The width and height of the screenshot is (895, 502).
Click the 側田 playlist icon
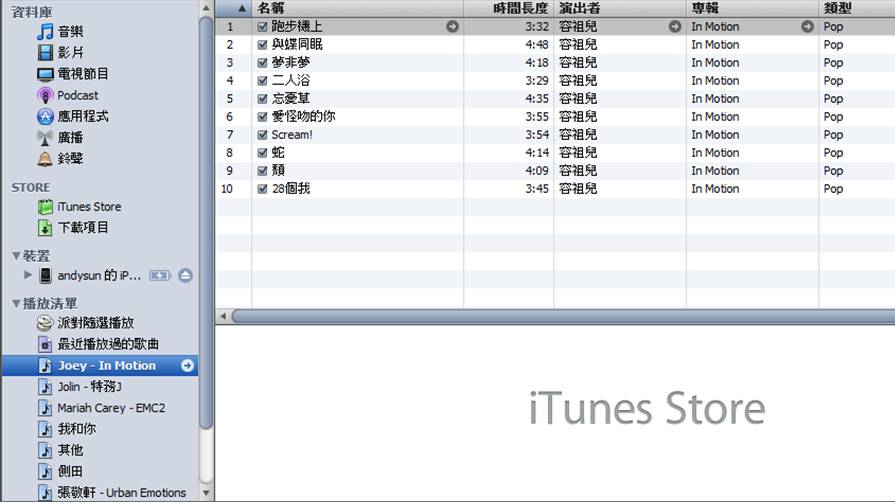pyautogui.click(x=45, y=471)
